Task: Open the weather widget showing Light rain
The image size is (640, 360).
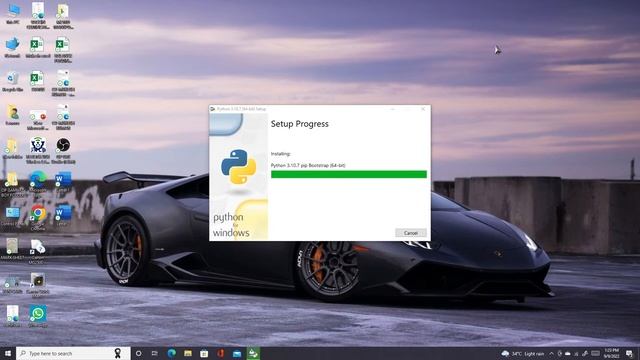Action: click(x=523, y=353)
